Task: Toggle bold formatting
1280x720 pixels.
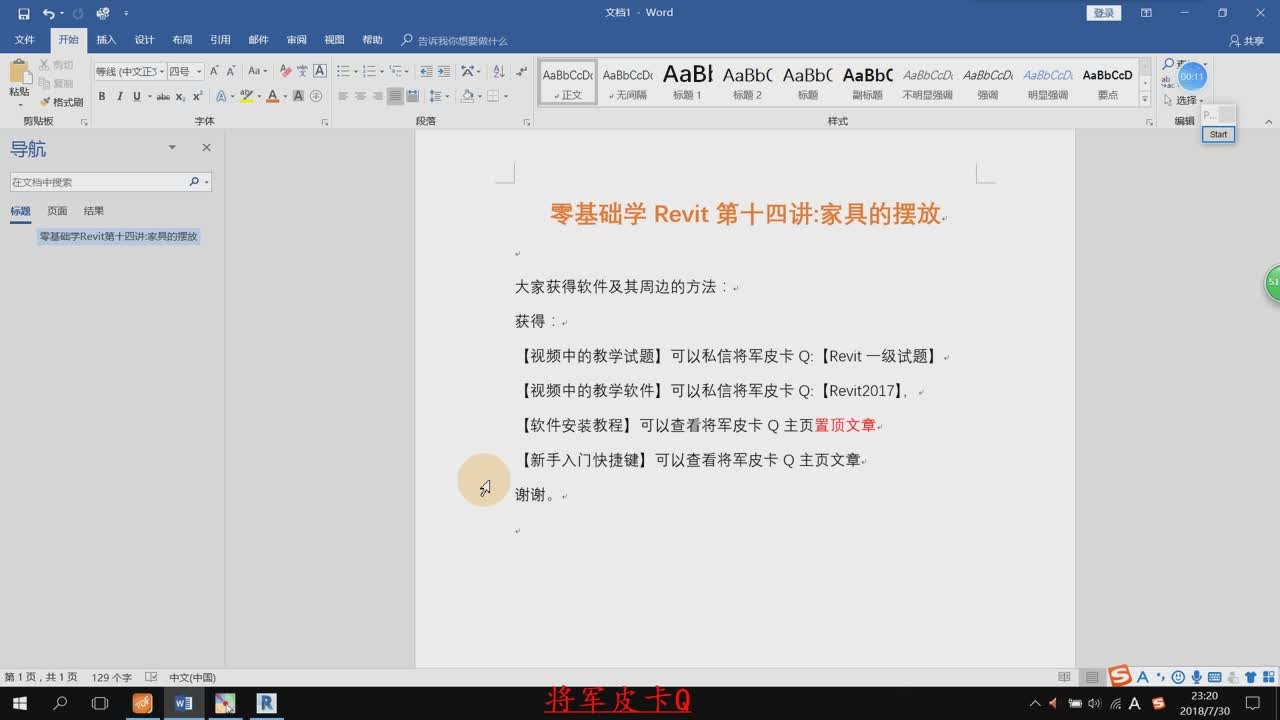Action: 102,97
